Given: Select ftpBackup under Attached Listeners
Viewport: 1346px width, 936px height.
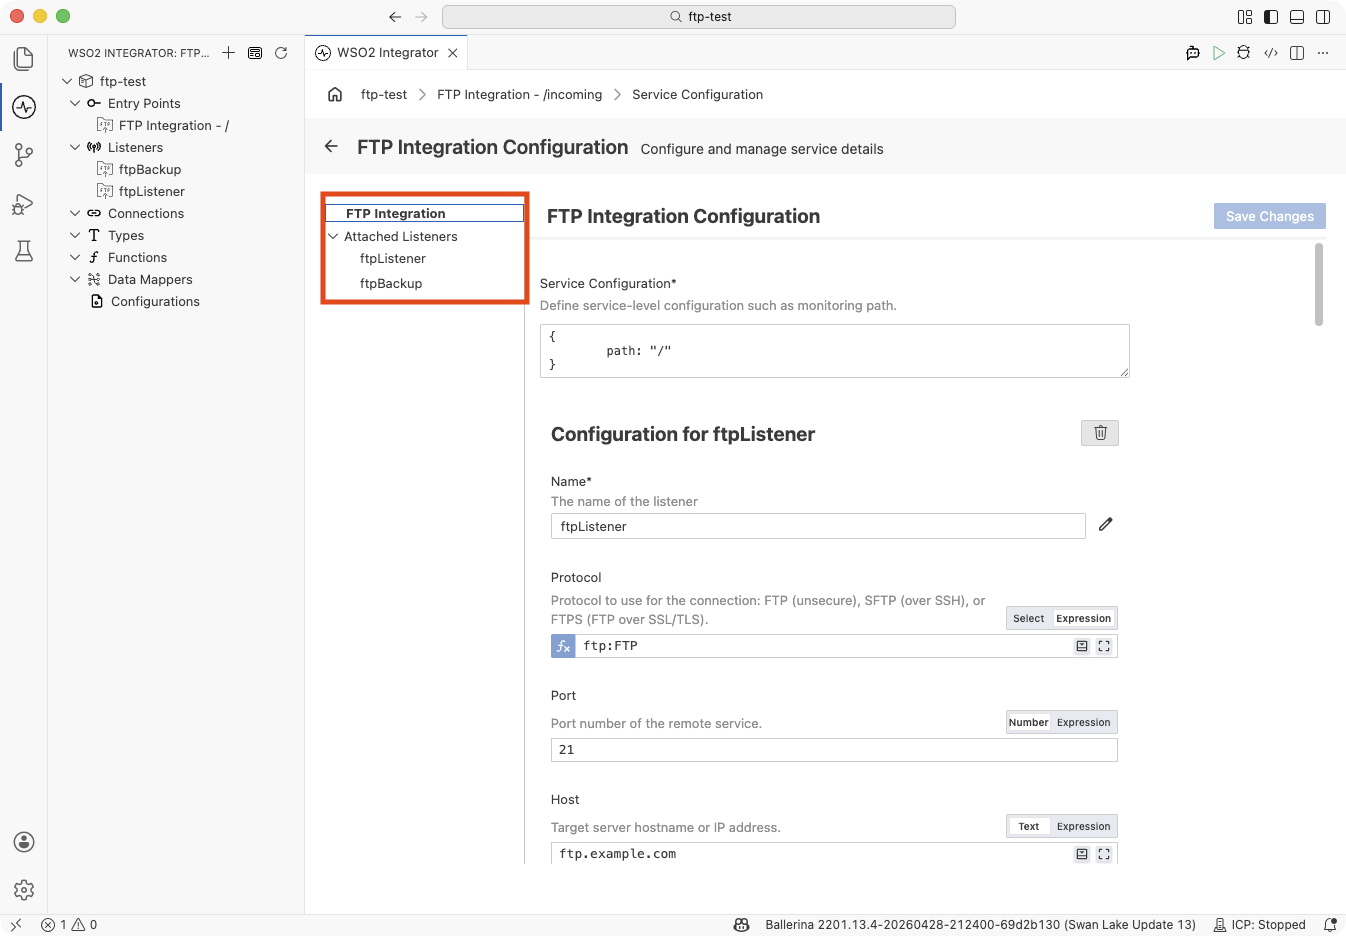Looking at the screenshot, I should [391, 284].
